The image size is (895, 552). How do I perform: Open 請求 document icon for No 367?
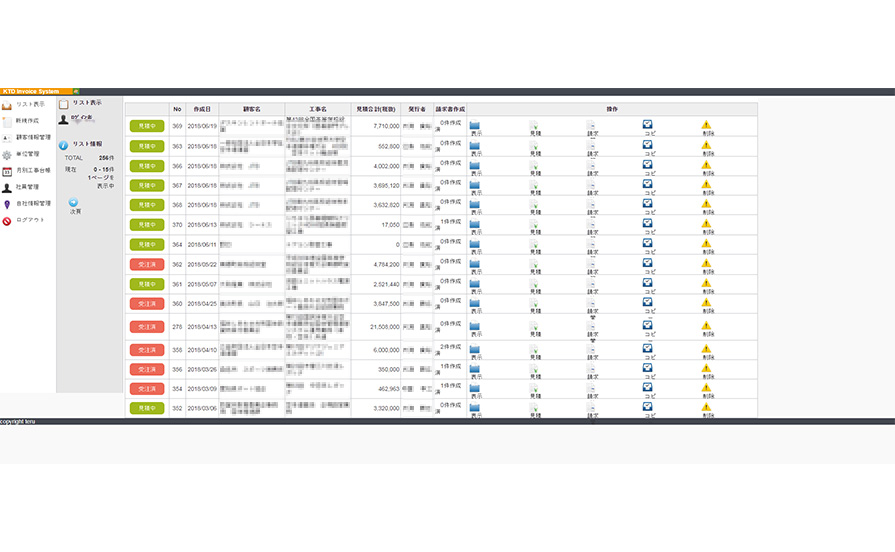[x=592, y=186]
